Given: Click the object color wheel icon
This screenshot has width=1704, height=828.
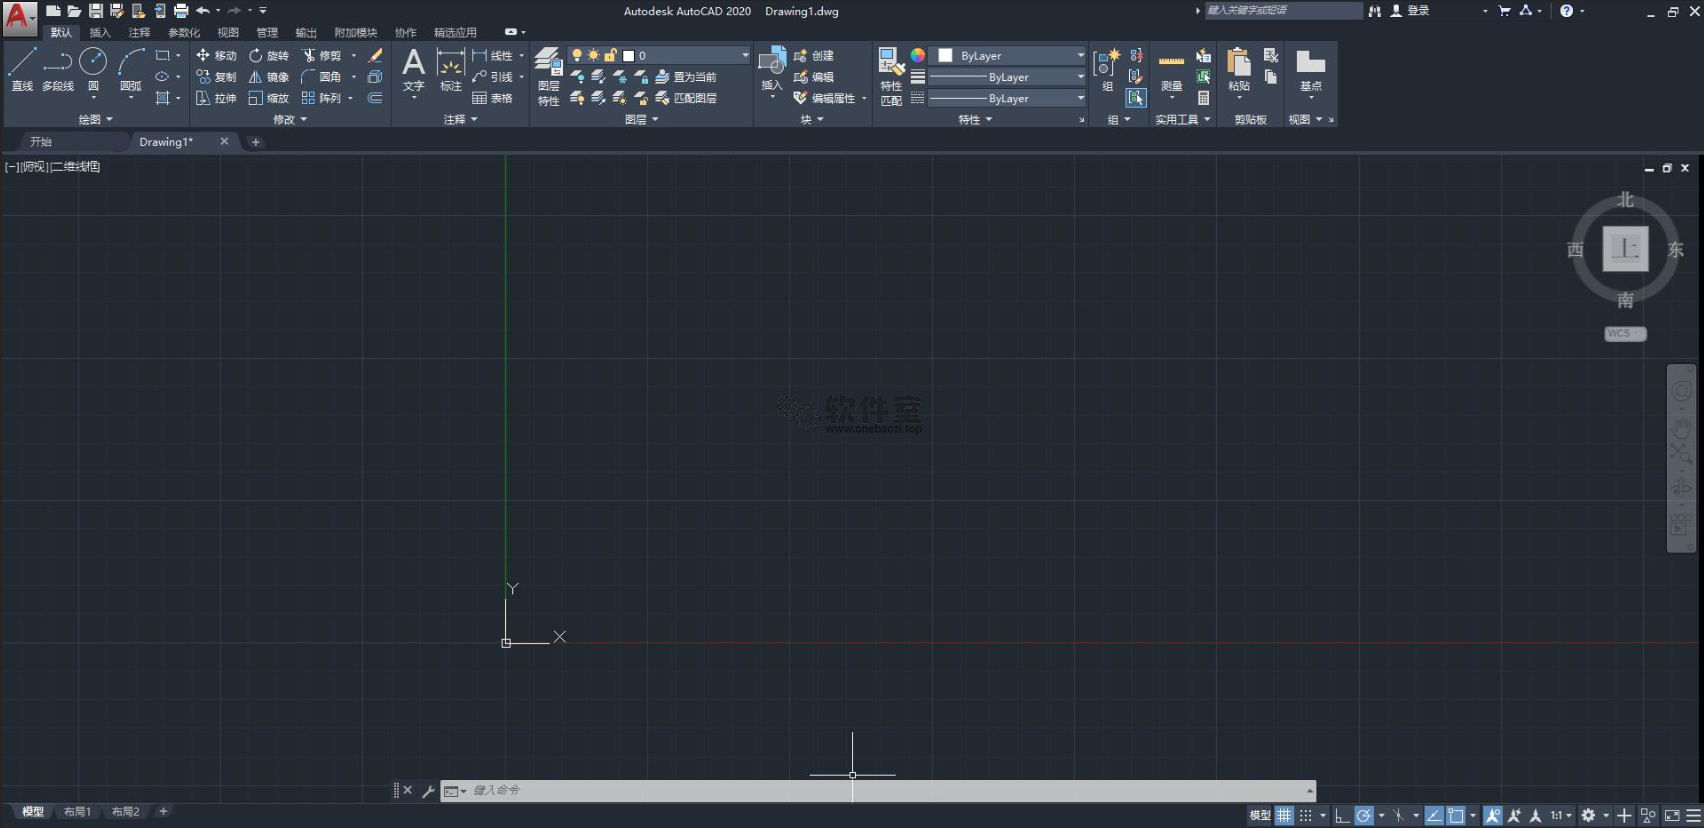Looking at the screenshot, I should click(918, 56).
